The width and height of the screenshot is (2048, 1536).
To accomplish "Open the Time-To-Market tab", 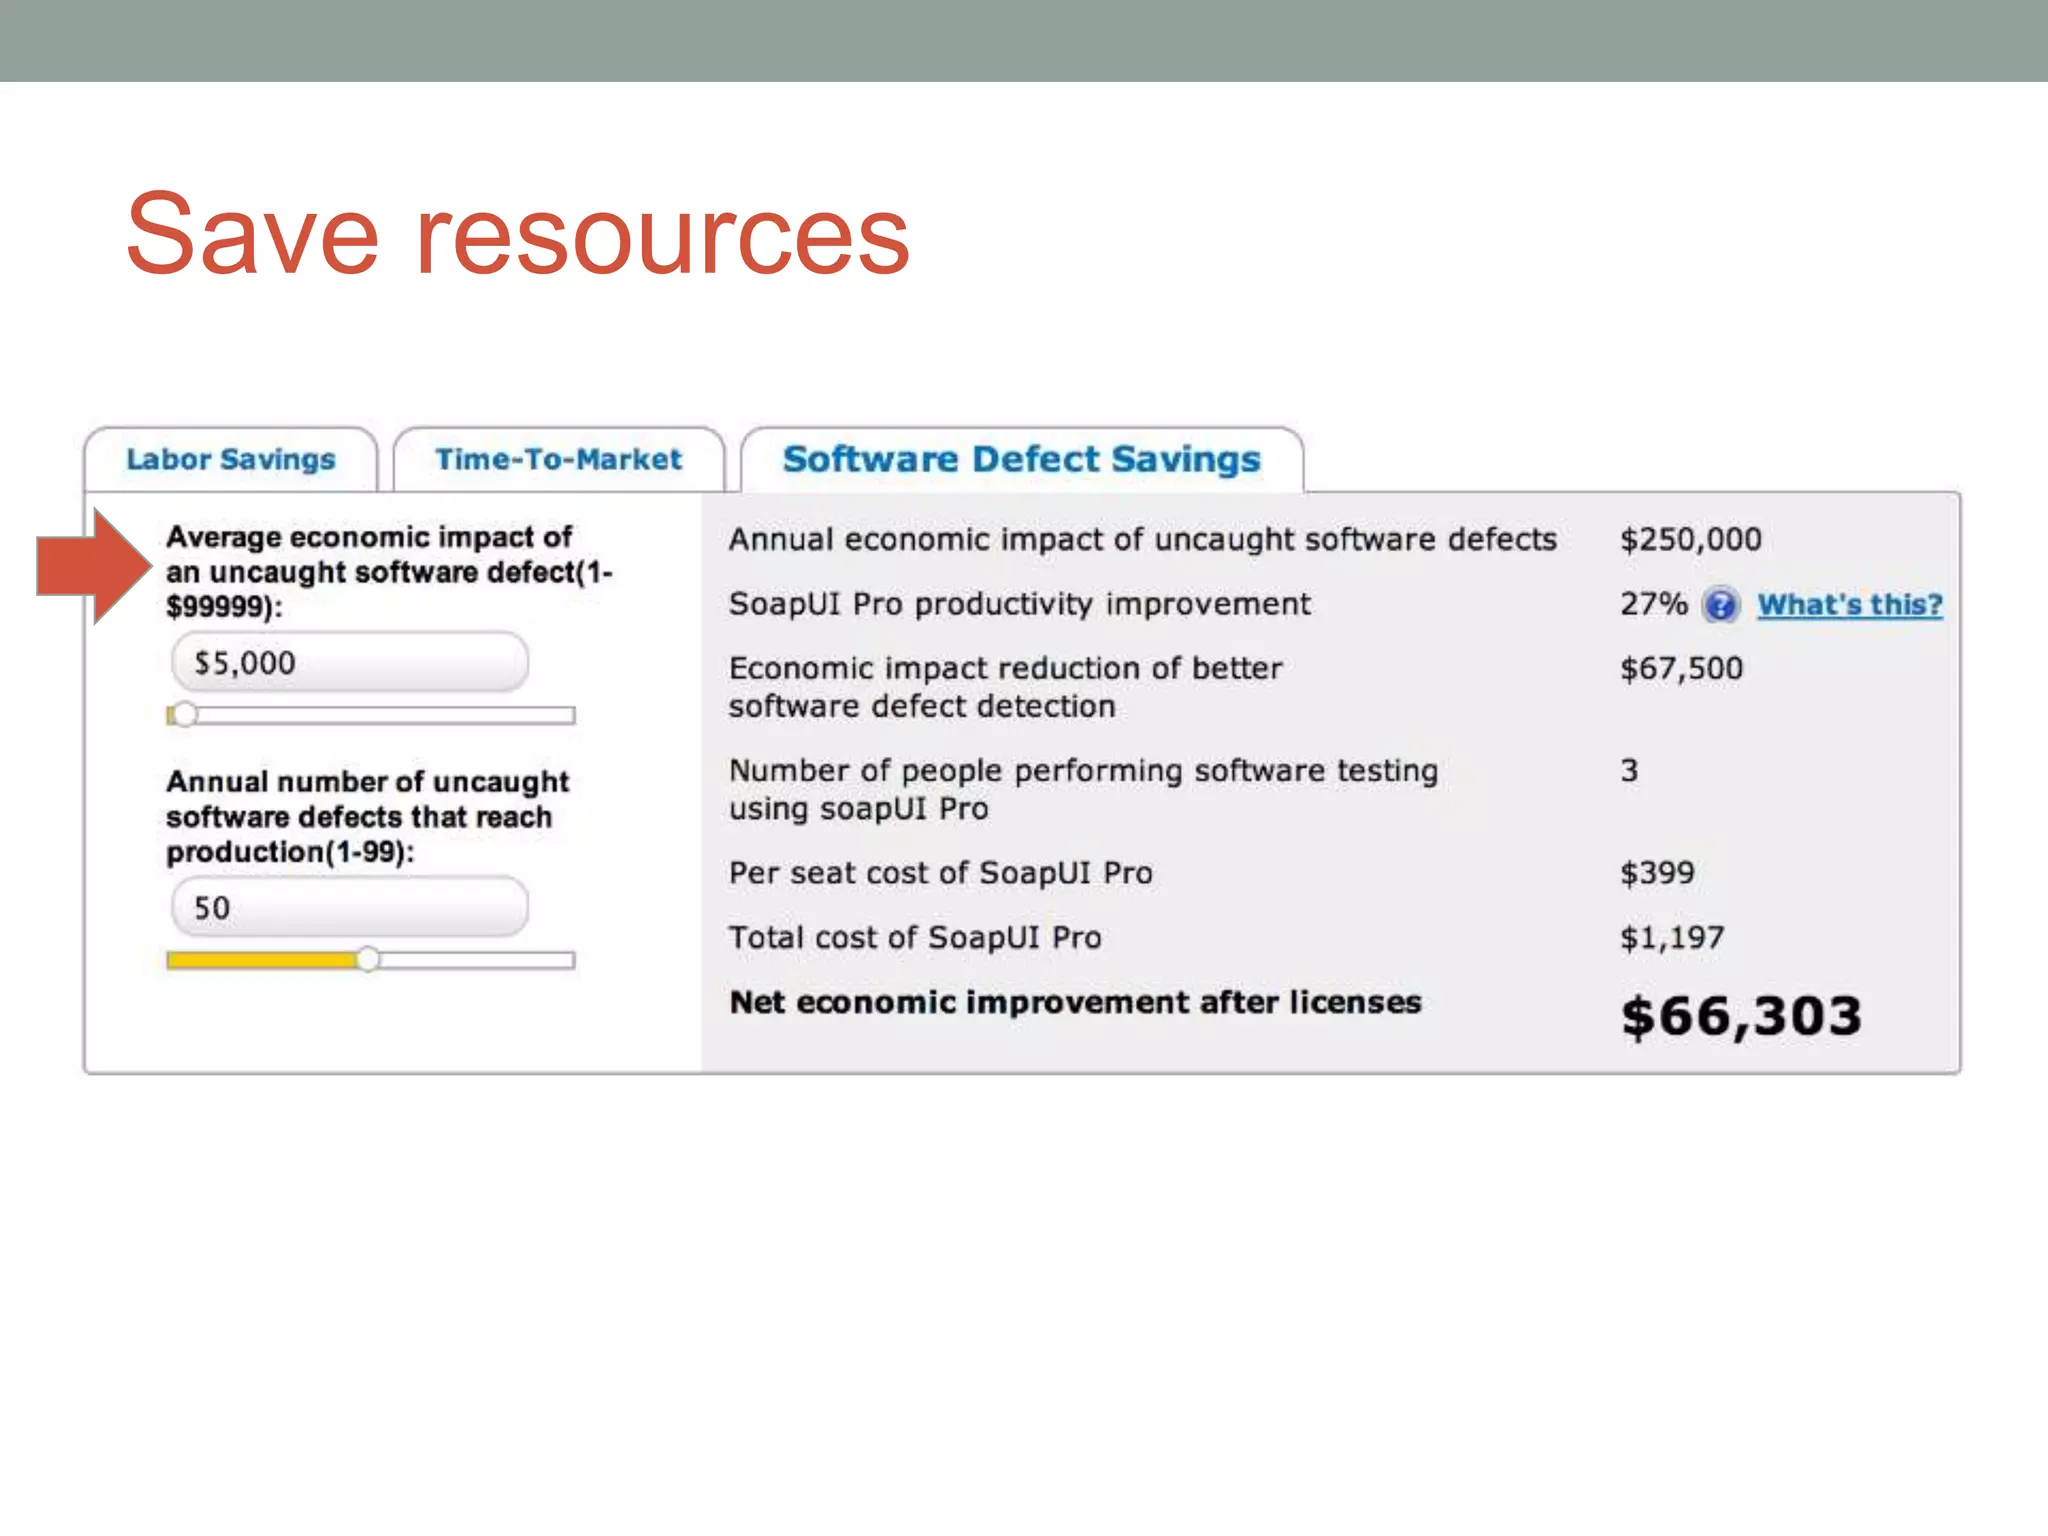I will pyautogui.click(x=558, y=459).
